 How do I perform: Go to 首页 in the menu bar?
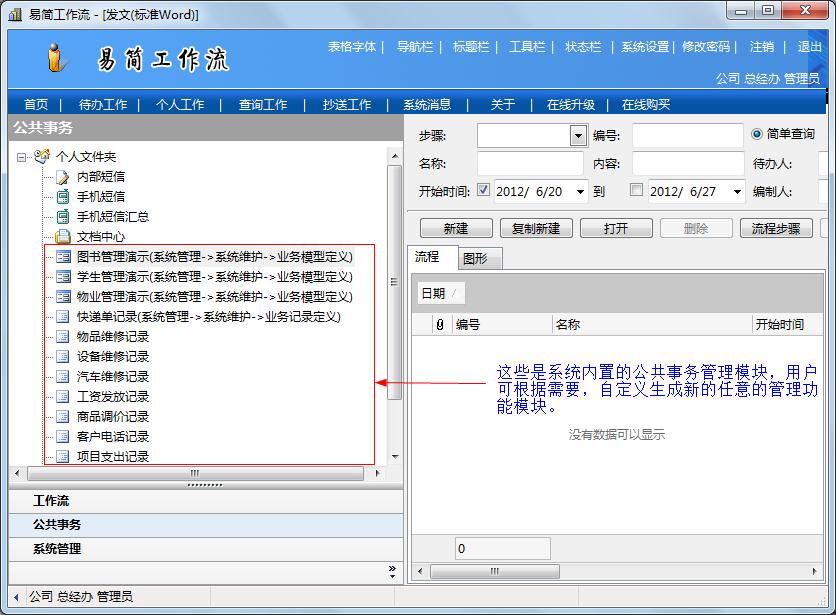tap(36, 105)
